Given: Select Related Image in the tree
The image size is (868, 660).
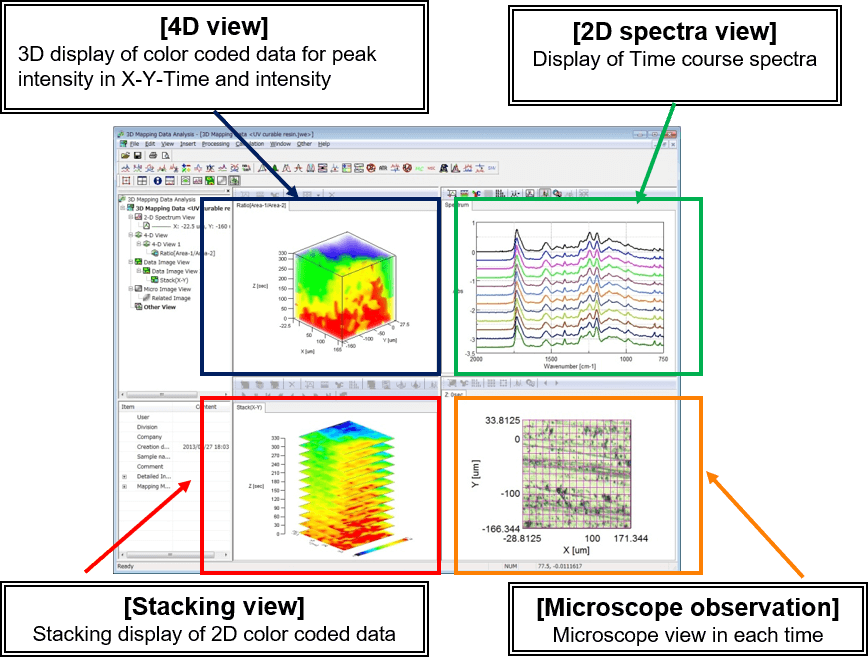Looking at the screenshot, I should coord(171,298).
